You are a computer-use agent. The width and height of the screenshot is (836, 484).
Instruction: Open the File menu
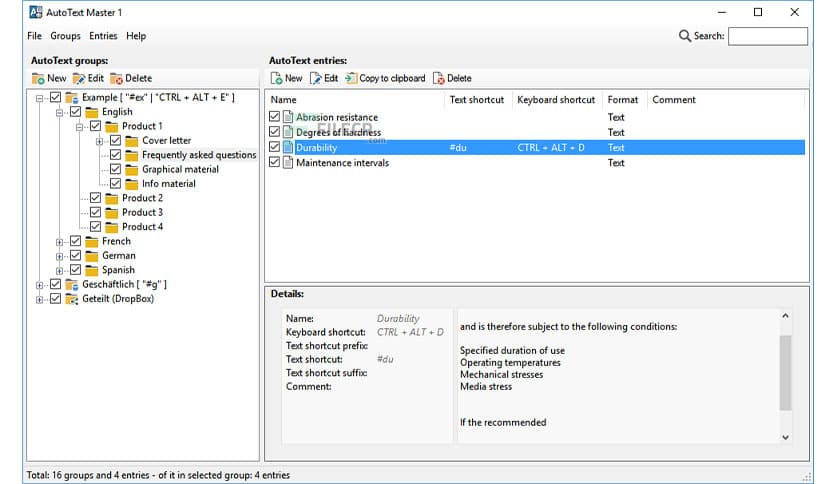pyautogui.click(x=34, y=36)
